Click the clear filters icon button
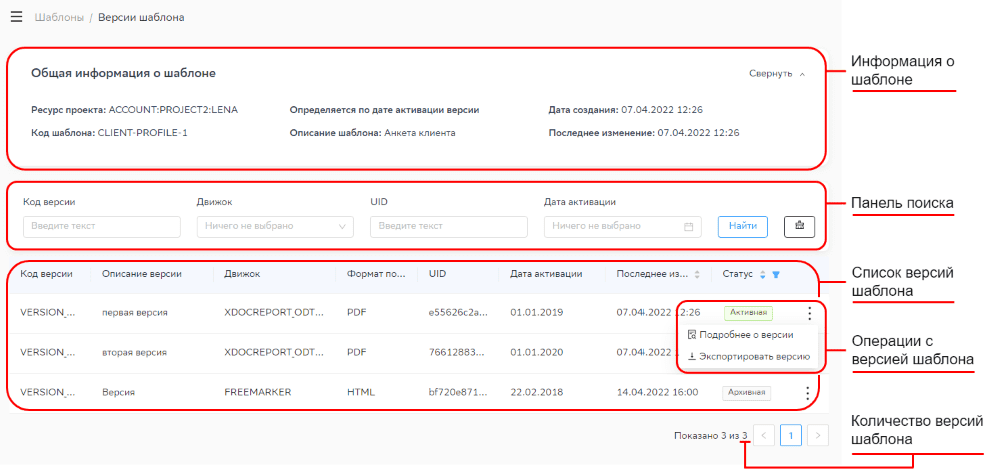This screenshot has width=1000, height=472. pyautogui.click(x=799, y=226)
